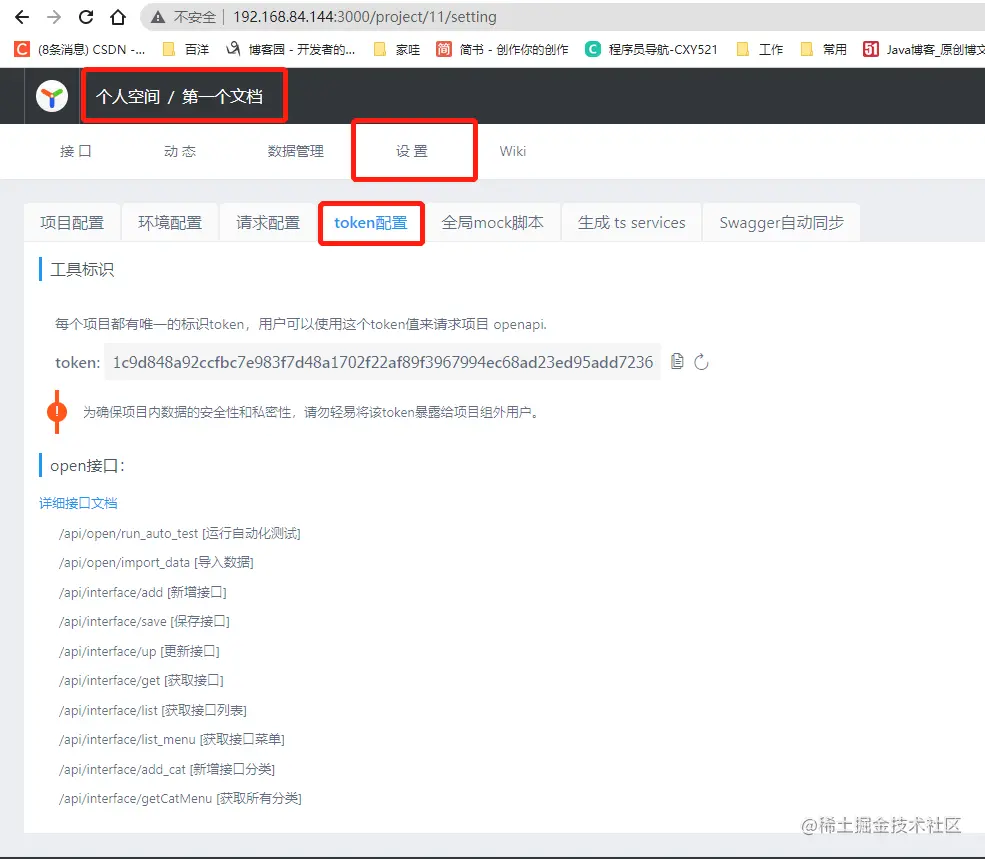Open the 环境配置 configuration tab
The width and height of the screenshot is (985, 859).
169,222
